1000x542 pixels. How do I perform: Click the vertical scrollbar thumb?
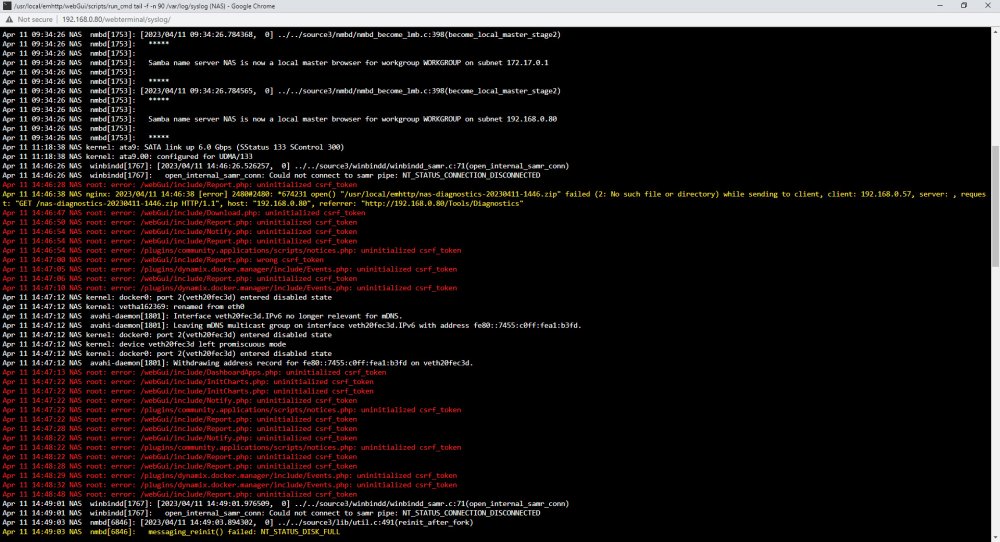(996, 207)
